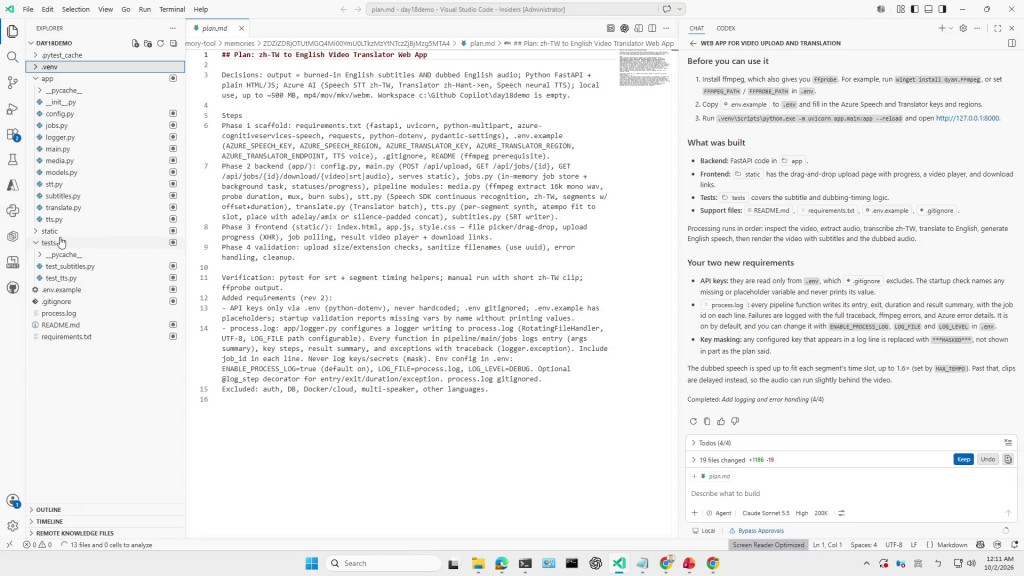This screenshot has width=1024, height=576.
Task: Open the Selection menu
Action: (x=76, y=9)
